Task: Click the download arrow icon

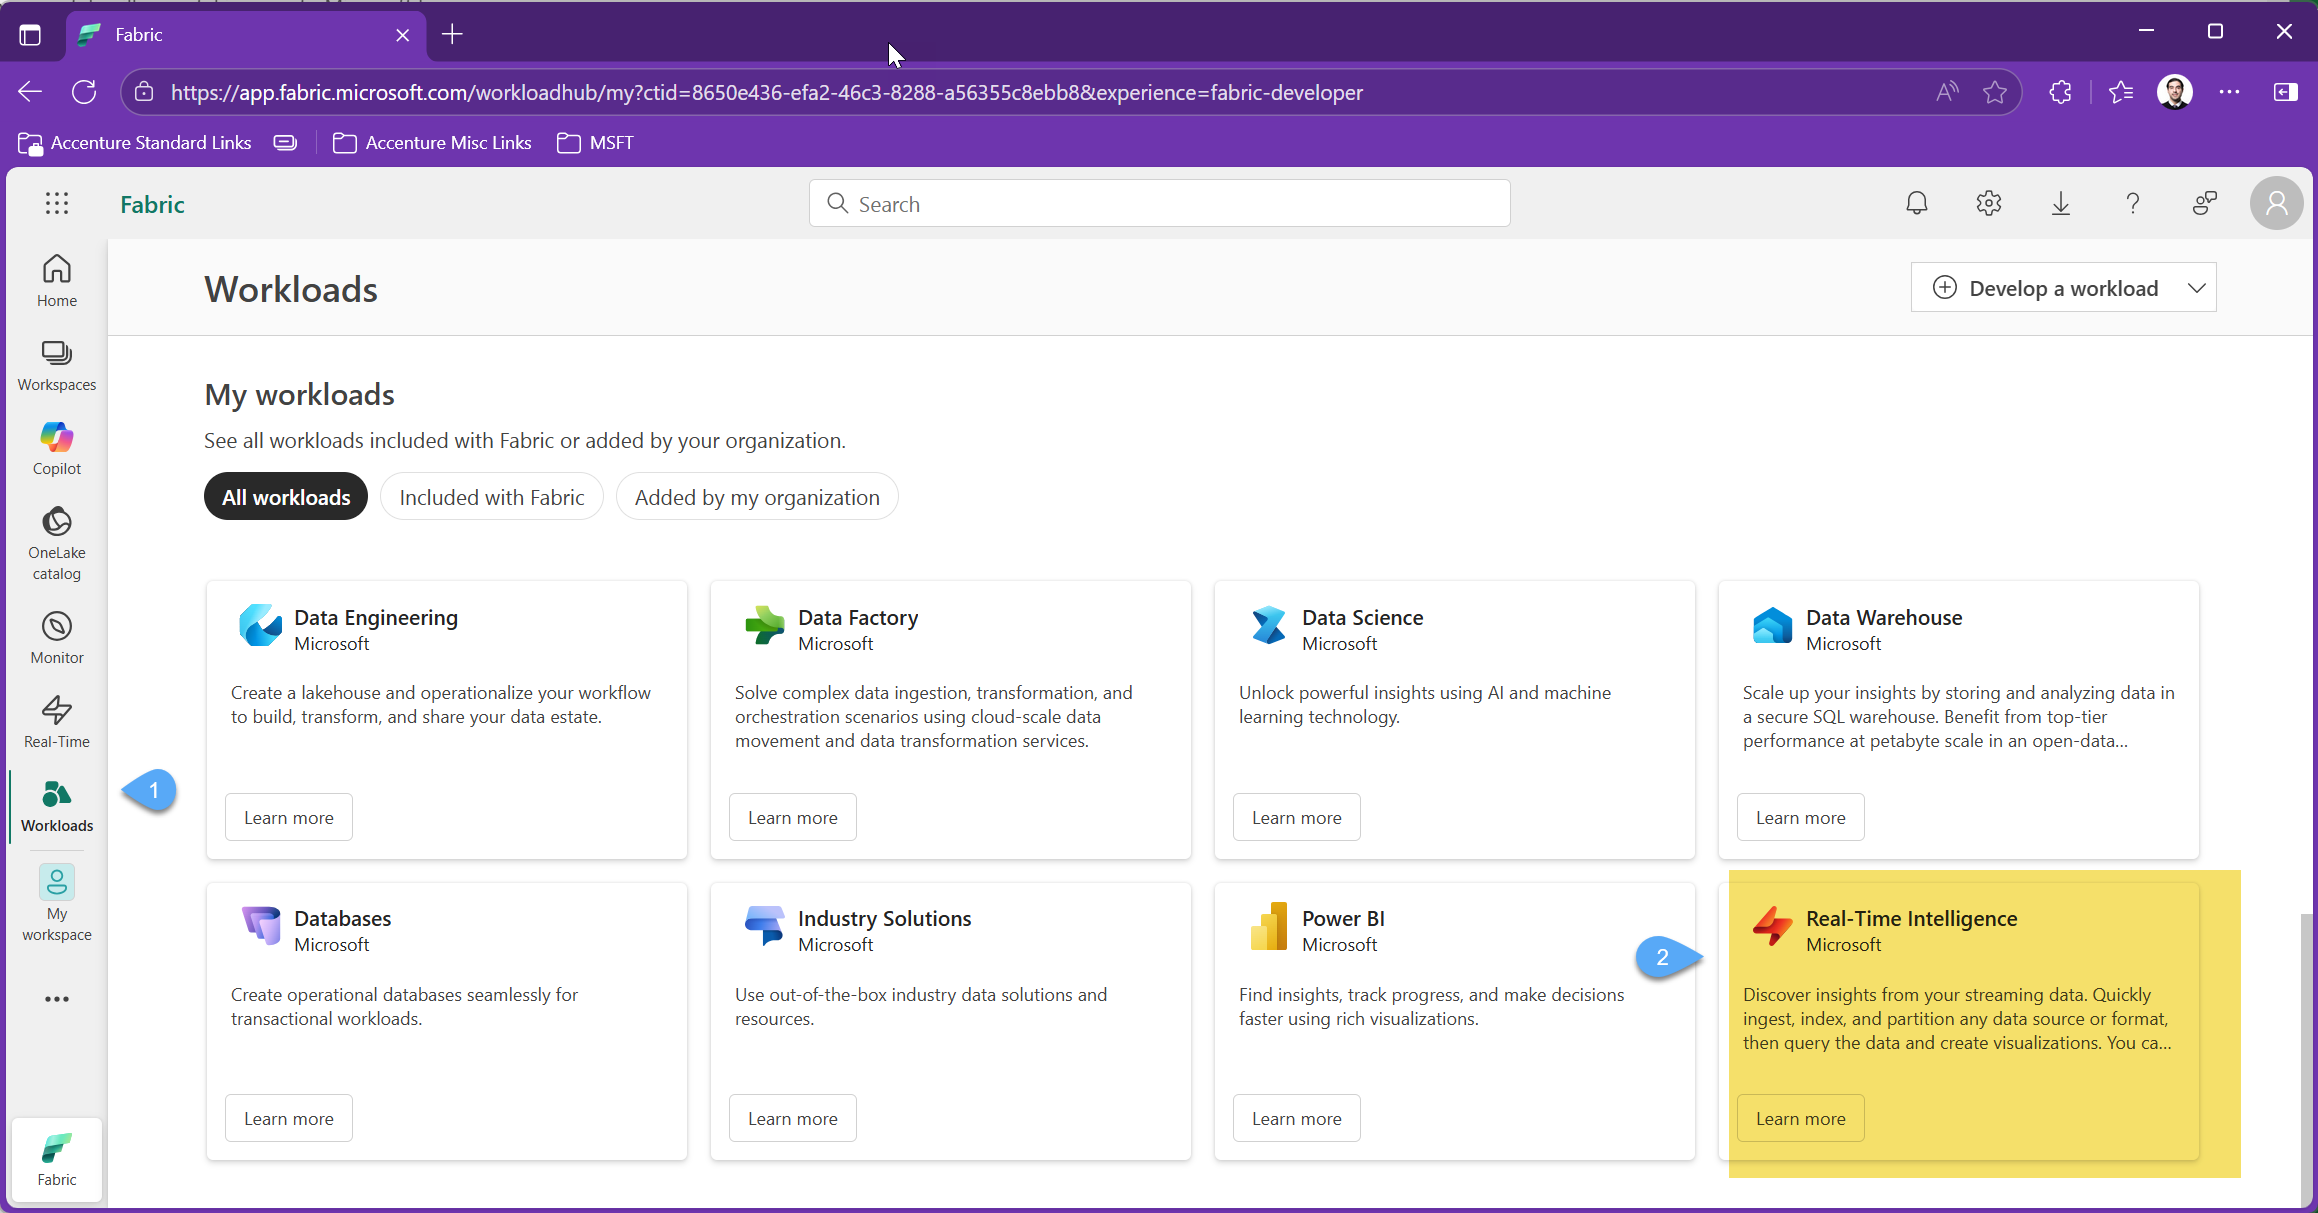Action: point(2060,204)
